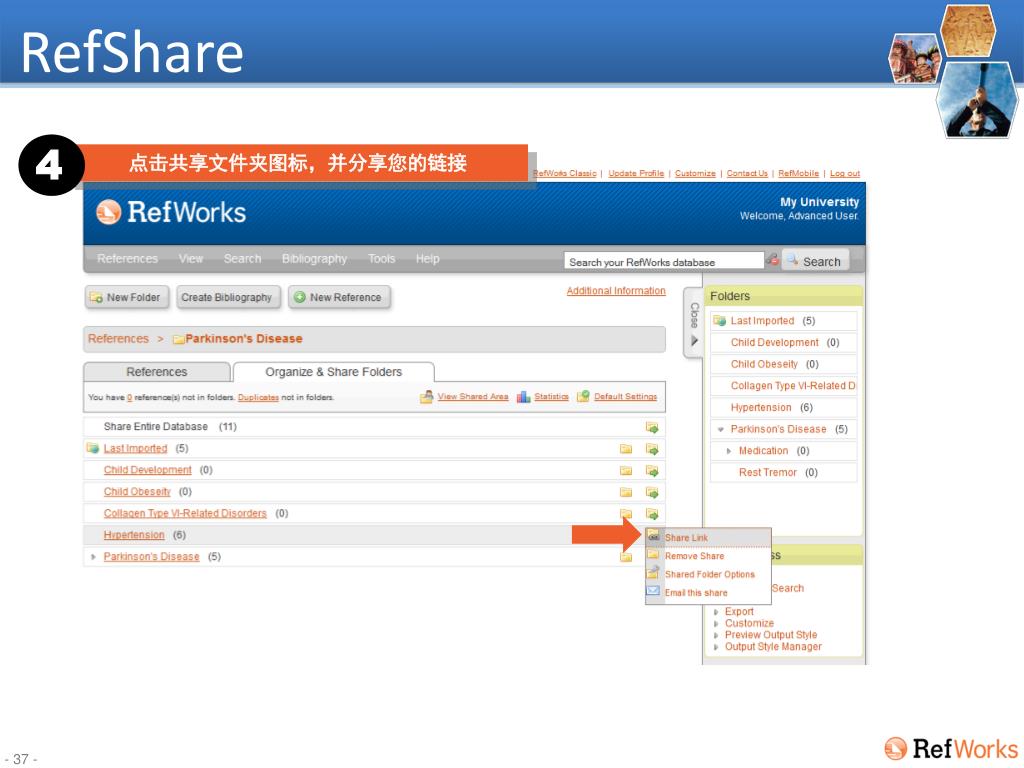This screenshot has height=768, width=1024.
Task: Open the Tools menu
Action: click(381, 259)
